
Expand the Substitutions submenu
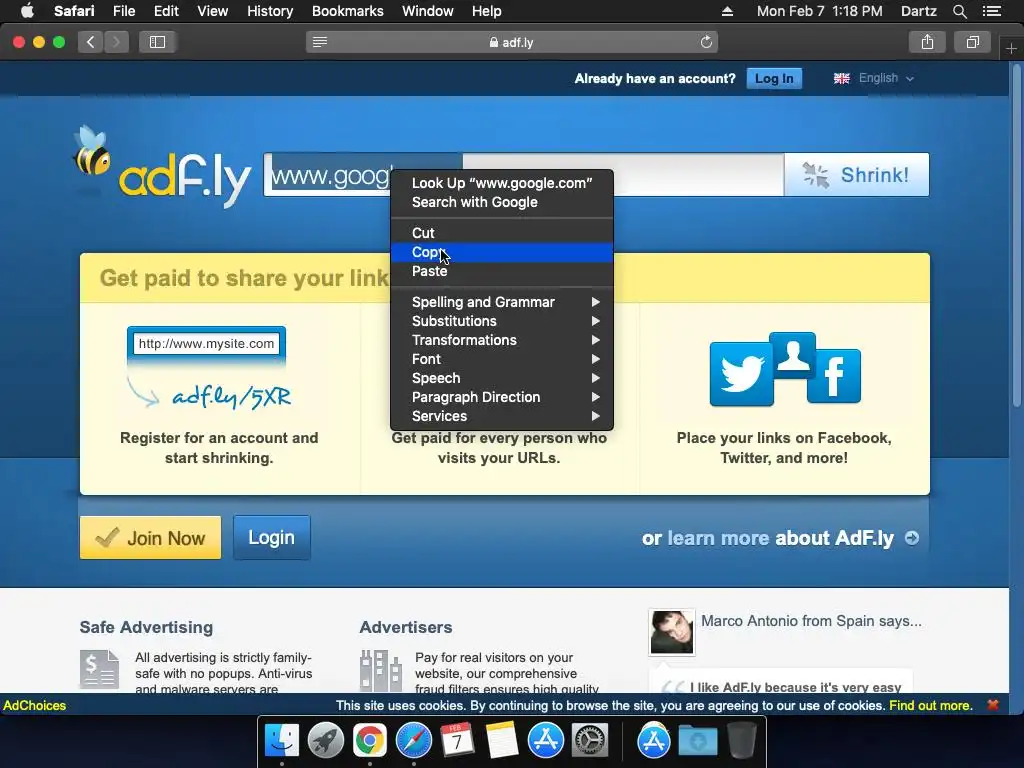502,321
